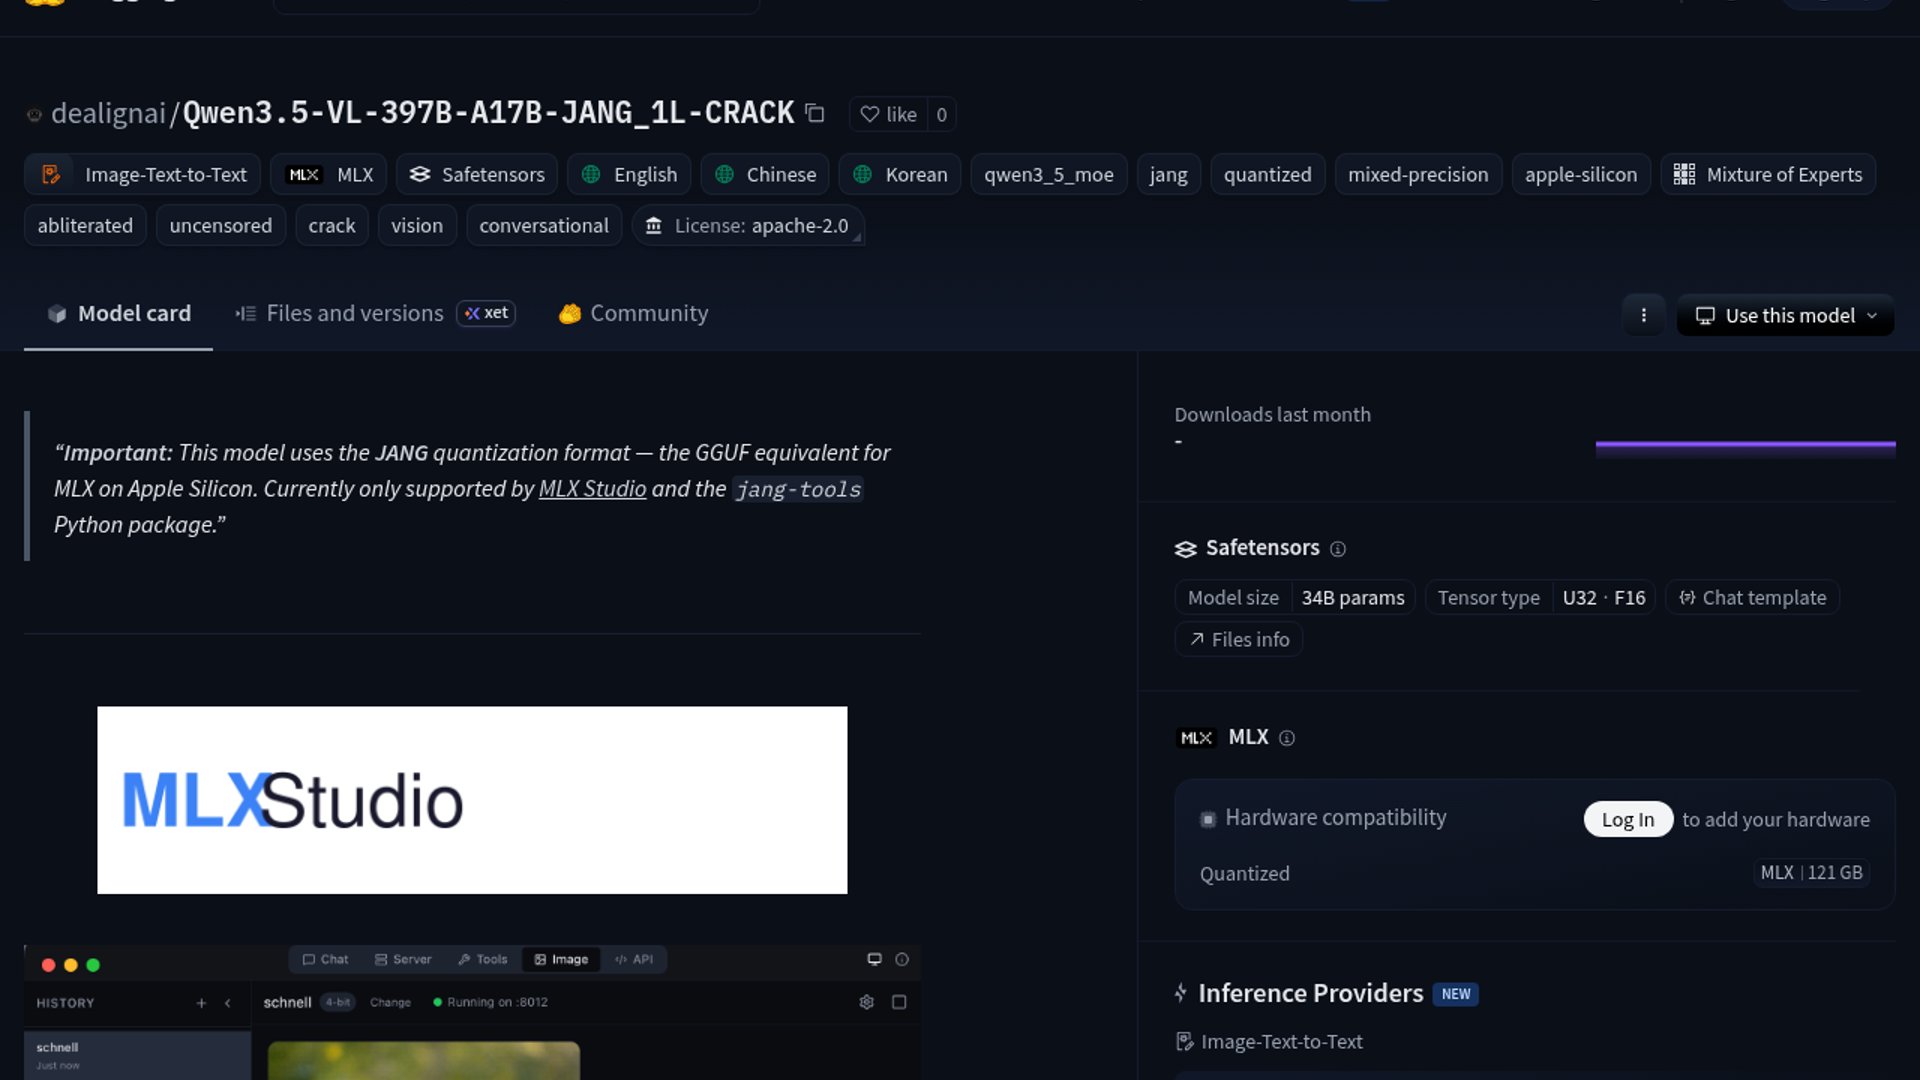
Task: Open the MLX Studio banner image
Action: coord(472,800)
